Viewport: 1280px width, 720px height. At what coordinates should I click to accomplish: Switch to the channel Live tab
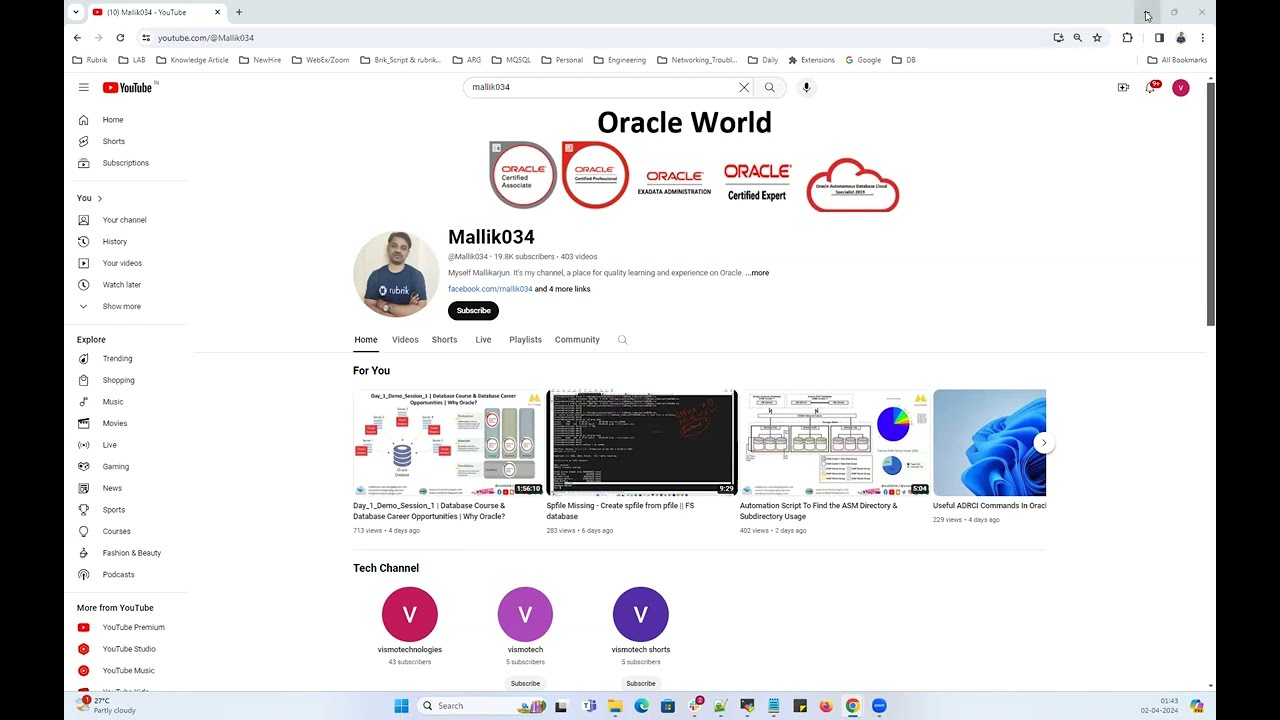(483, 340)
